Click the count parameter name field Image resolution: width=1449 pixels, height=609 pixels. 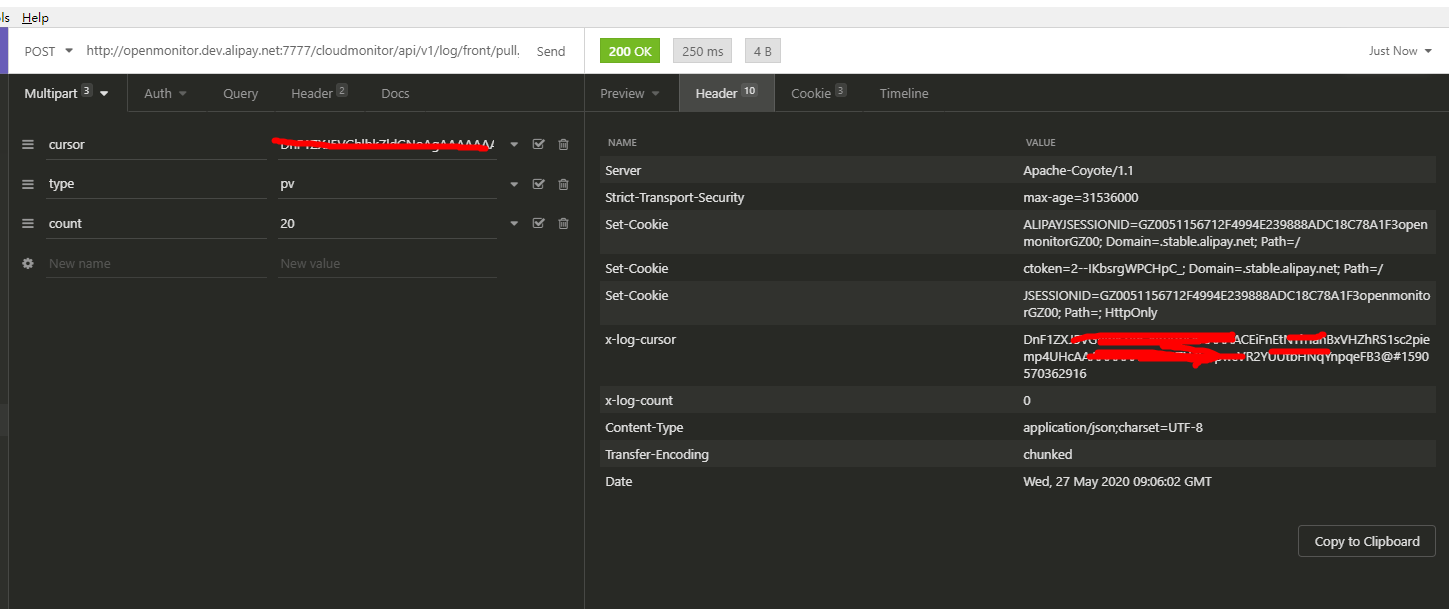(156, 224)
